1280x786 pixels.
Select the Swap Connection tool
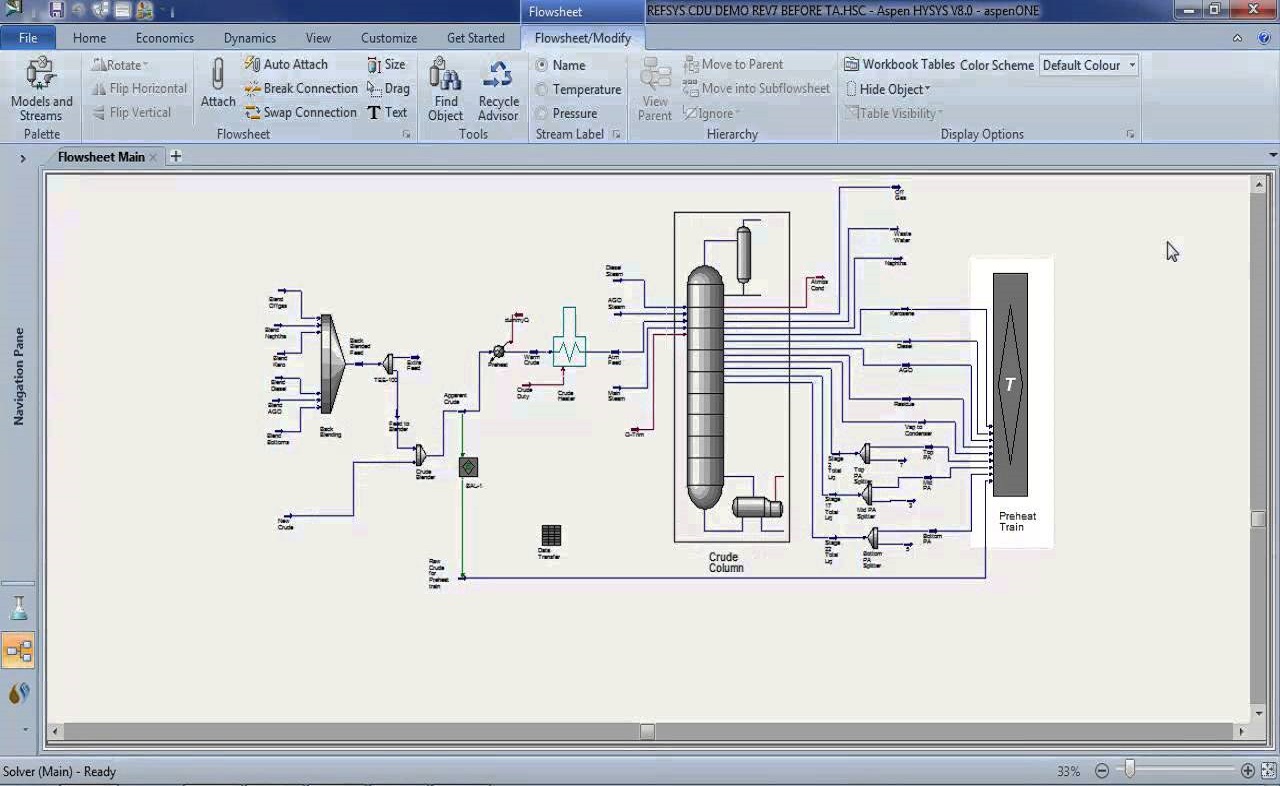pyautogui.click(x=301, y=112)
